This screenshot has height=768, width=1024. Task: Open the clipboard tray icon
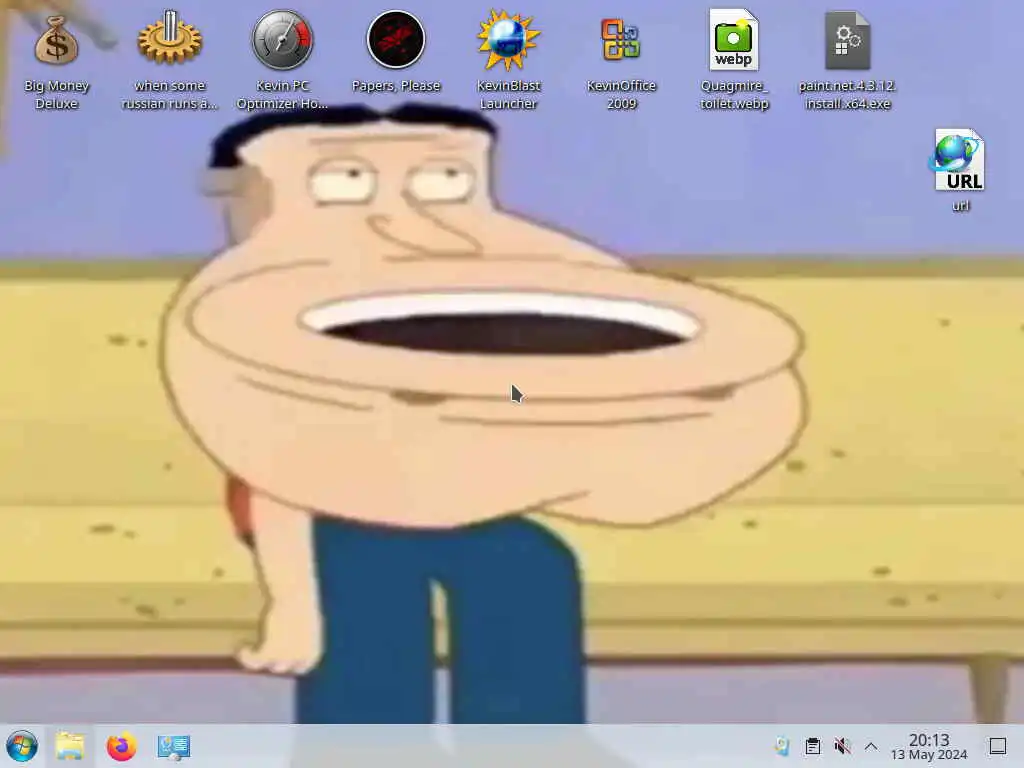click(x=812, y=746)
